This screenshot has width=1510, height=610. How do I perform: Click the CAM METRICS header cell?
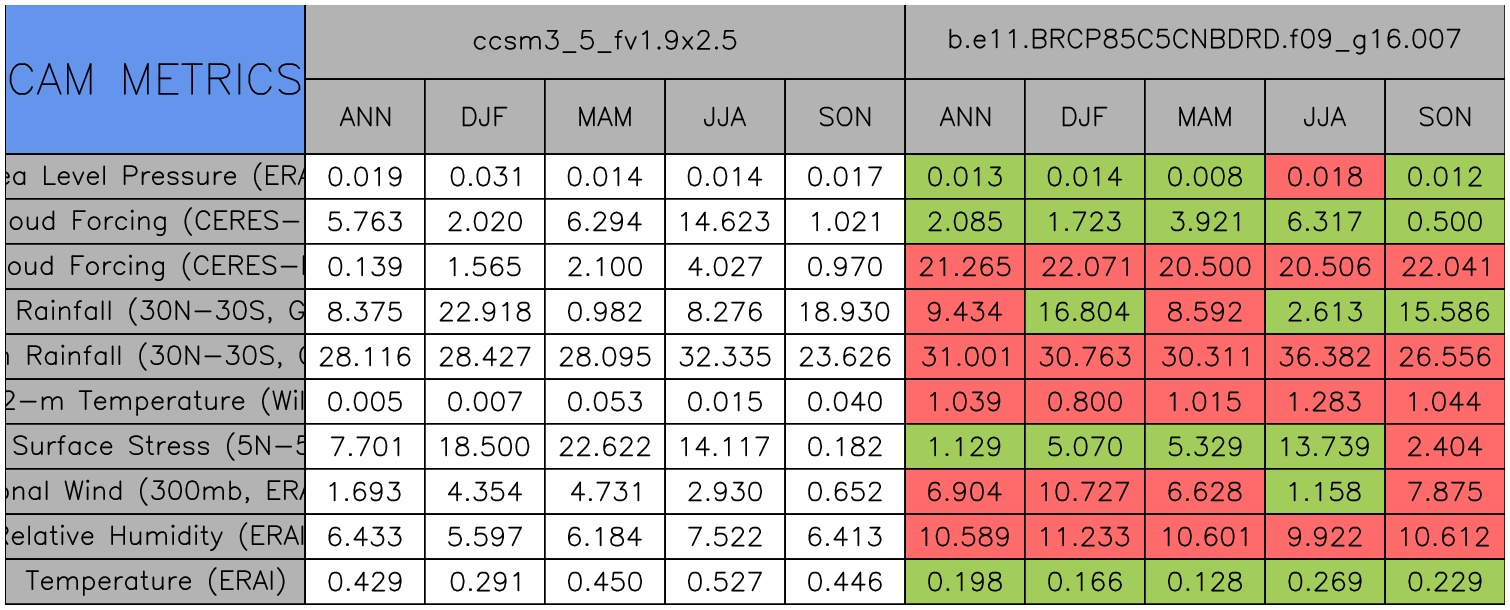point(155,79)
